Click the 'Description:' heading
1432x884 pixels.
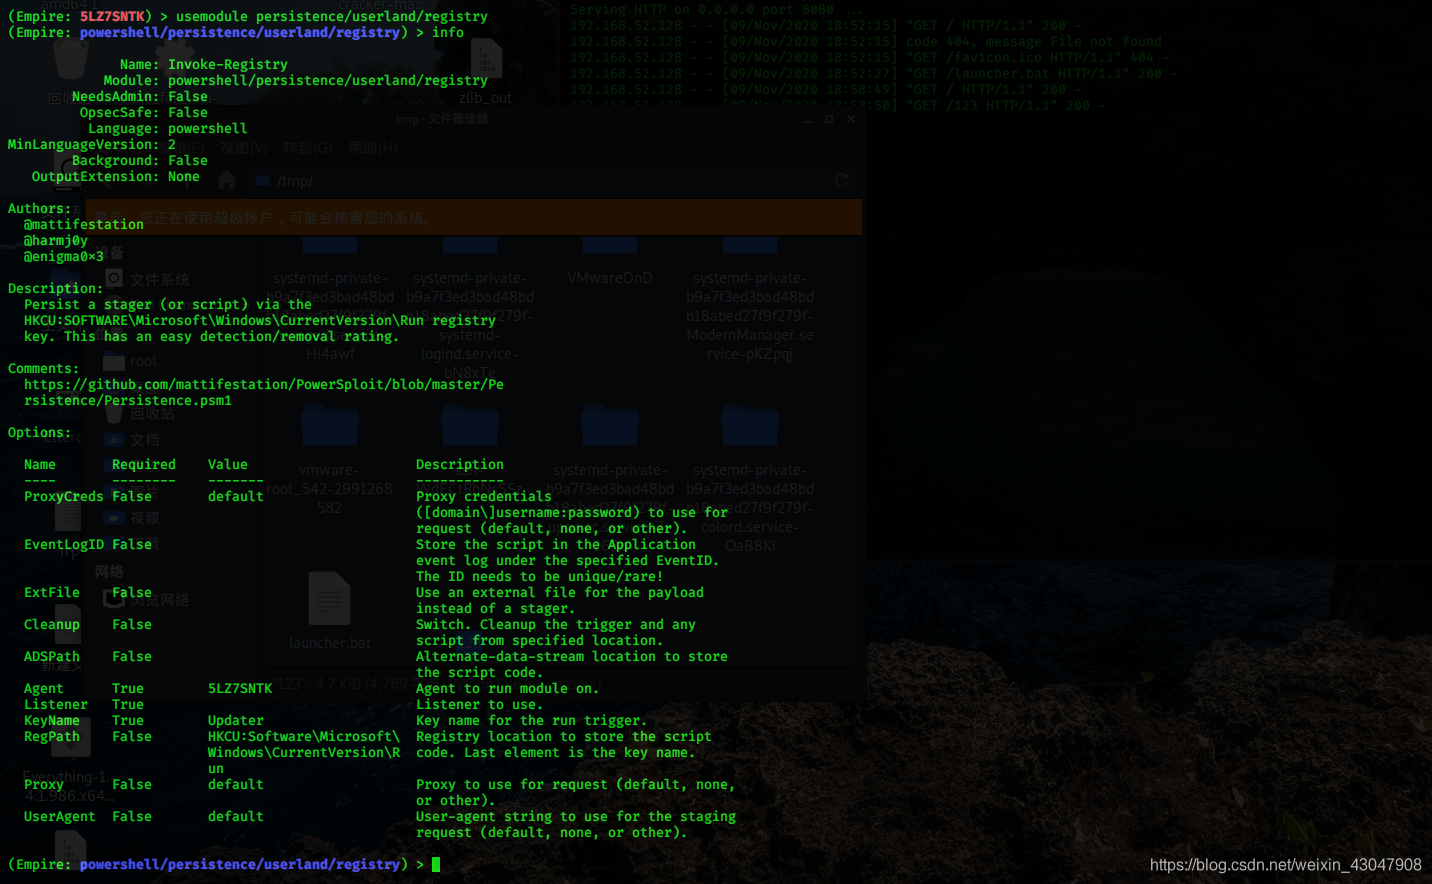point(56,288)
